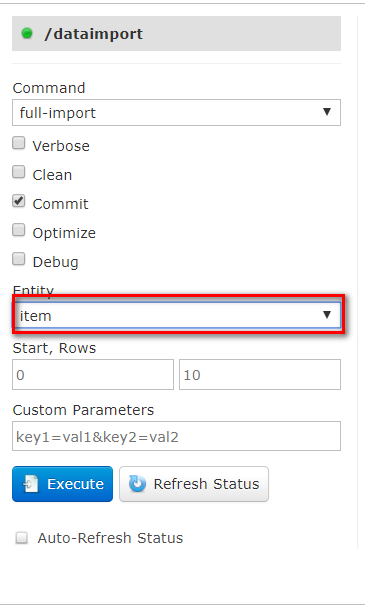The width and height of the screenshot is (365, 608).
Task: Focus the Start field showing 0
Action: pos(93,375)
